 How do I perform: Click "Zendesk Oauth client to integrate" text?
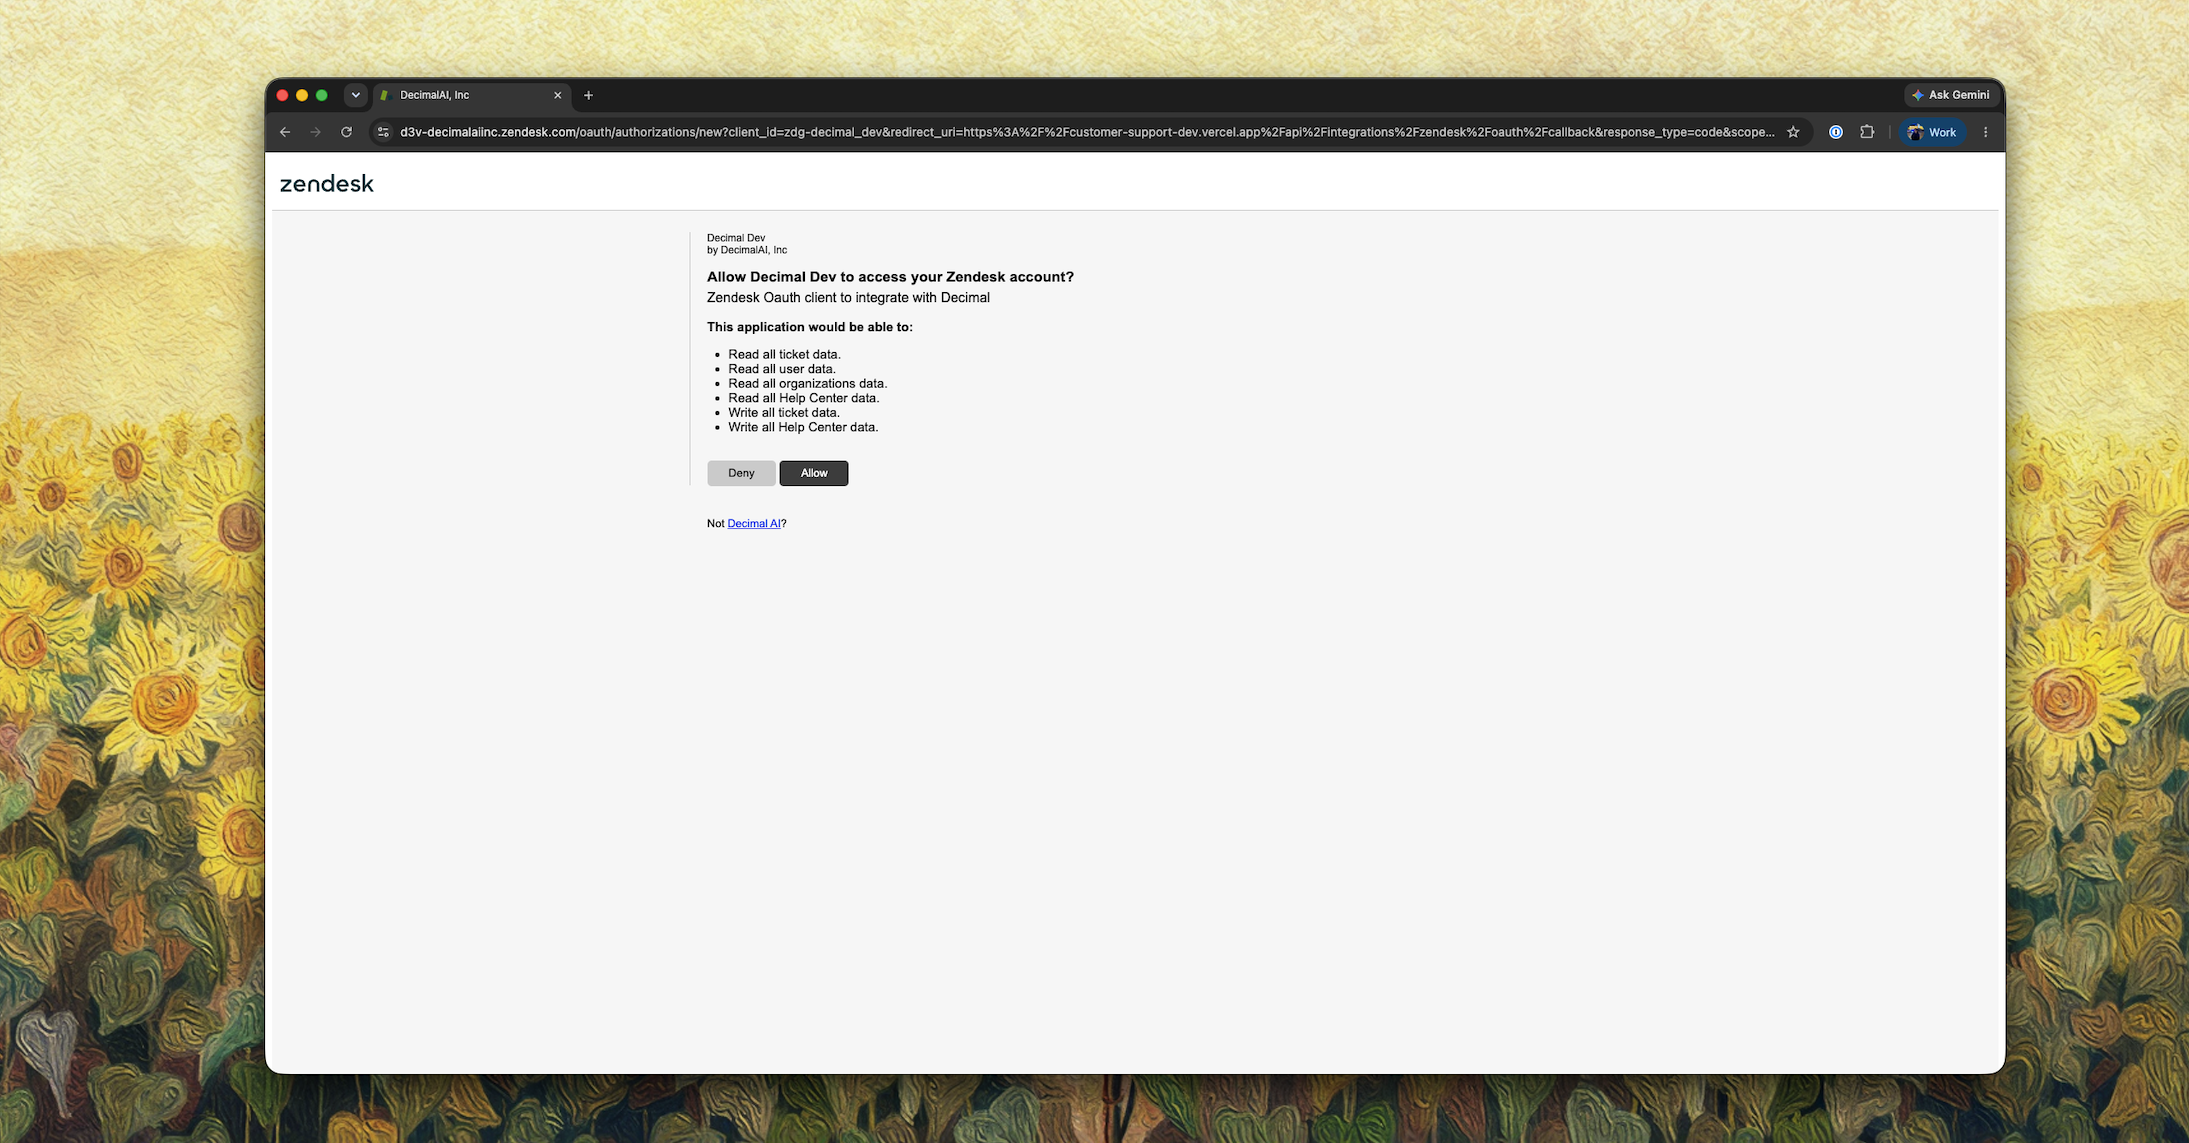click(x=848, y=298)
